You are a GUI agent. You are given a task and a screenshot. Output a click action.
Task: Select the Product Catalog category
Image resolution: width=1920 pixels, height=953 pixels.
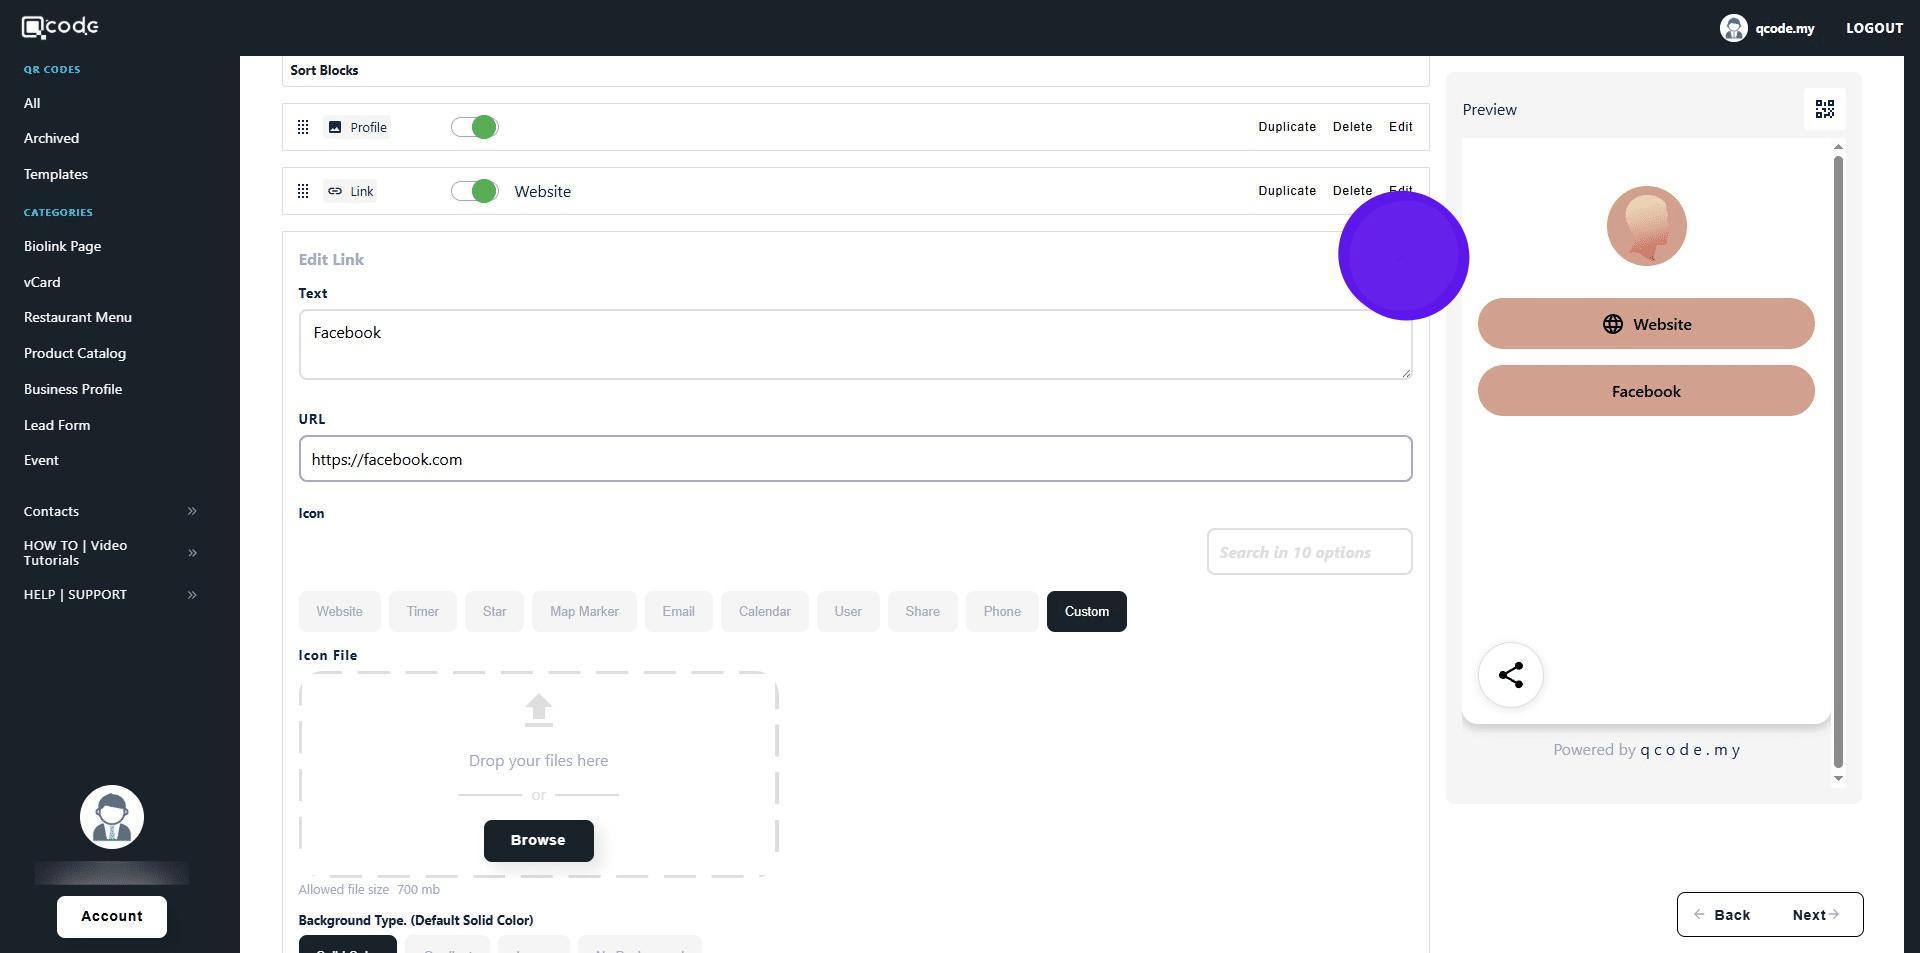pyautogui.click(x=75, y=353)
